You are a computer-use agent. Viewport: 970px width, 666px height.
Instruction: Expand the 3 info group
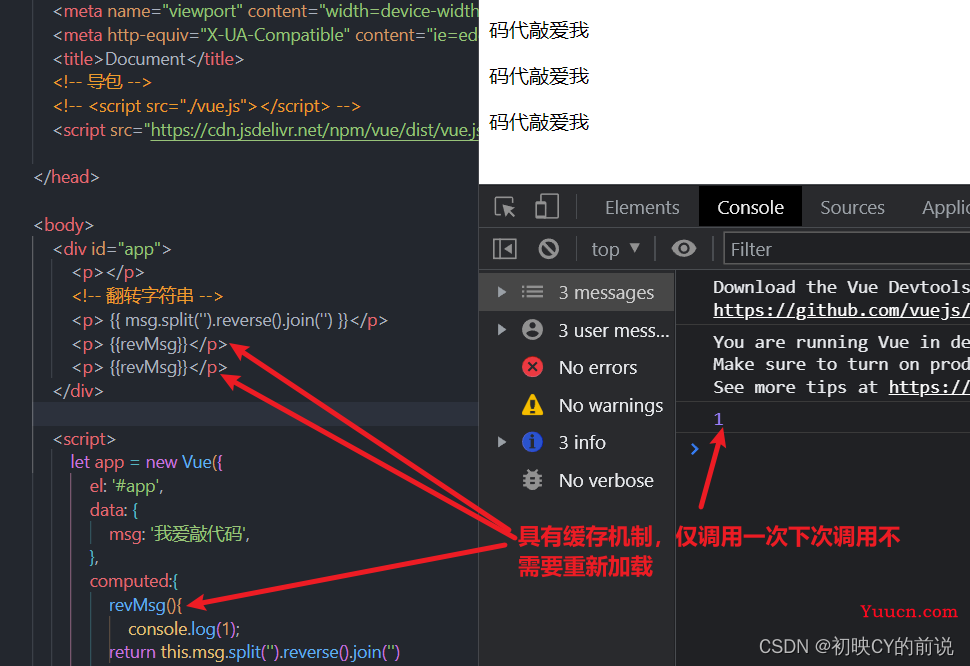click(x=502, y=442)
